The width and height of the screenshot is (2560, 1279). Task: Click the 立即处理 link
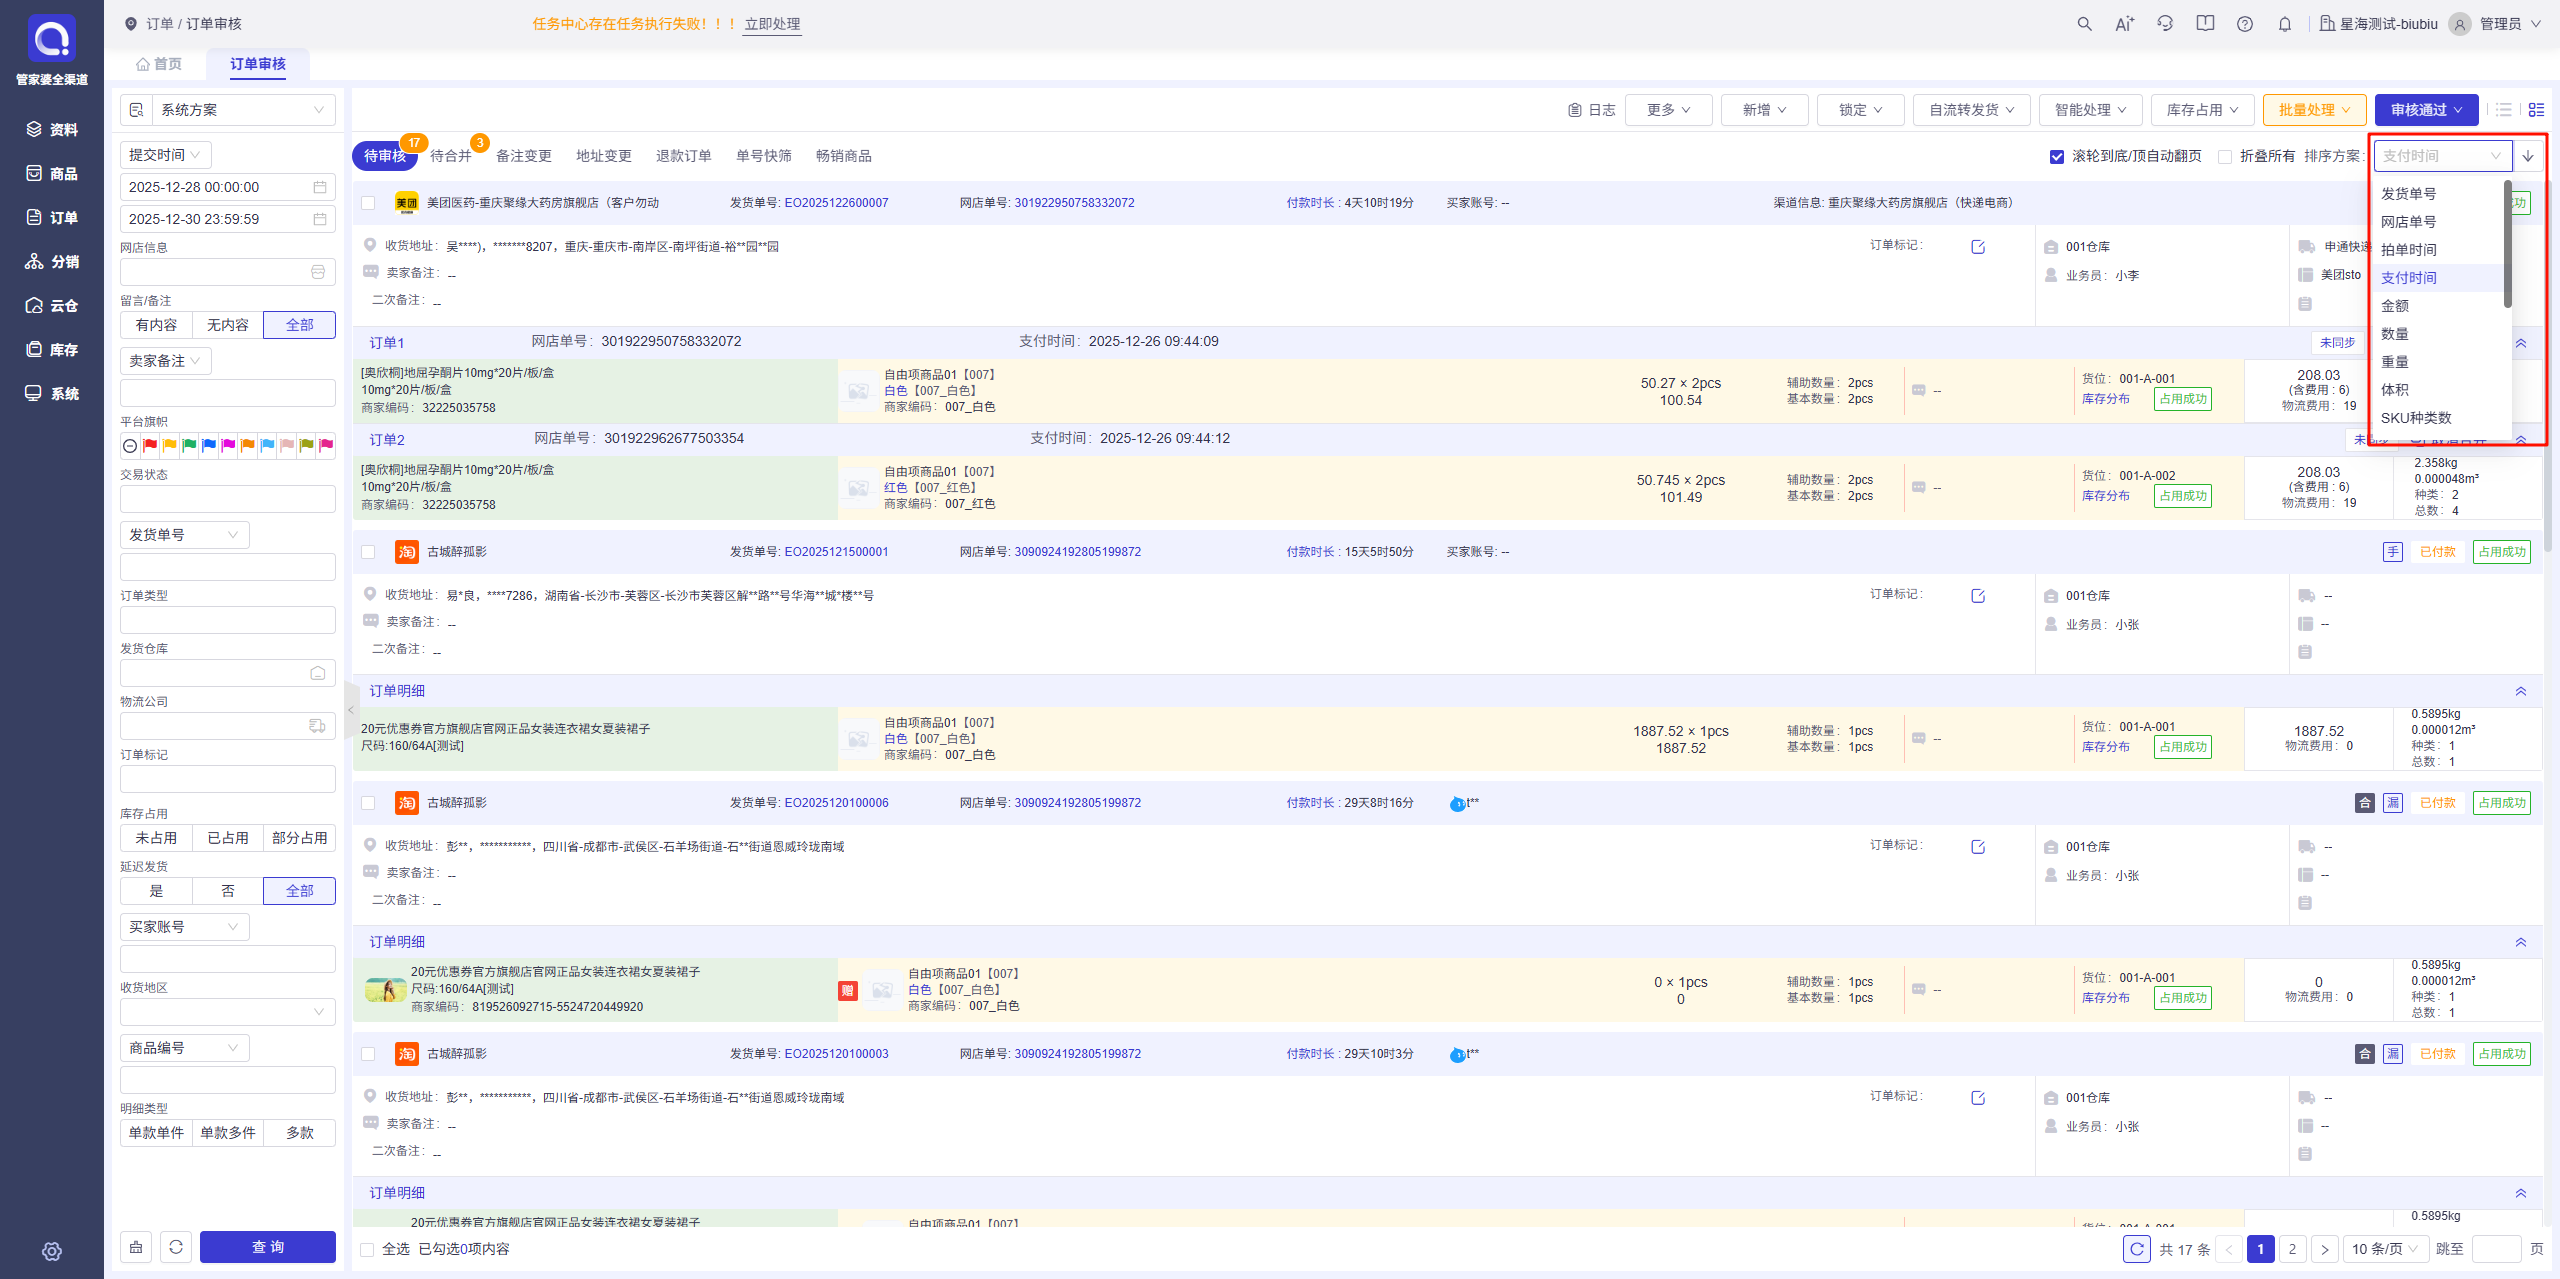(x=772, y=24)
